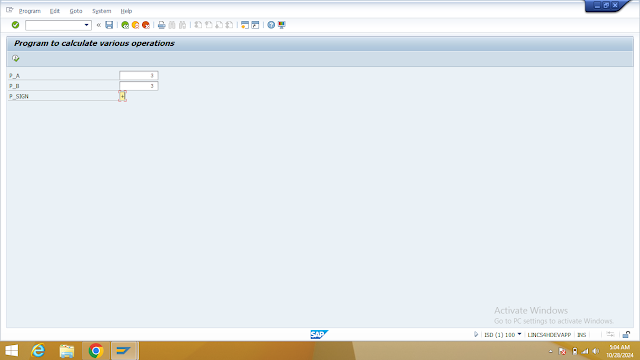
Task: Click the P_A parameter label
Action: click(14, 76)
